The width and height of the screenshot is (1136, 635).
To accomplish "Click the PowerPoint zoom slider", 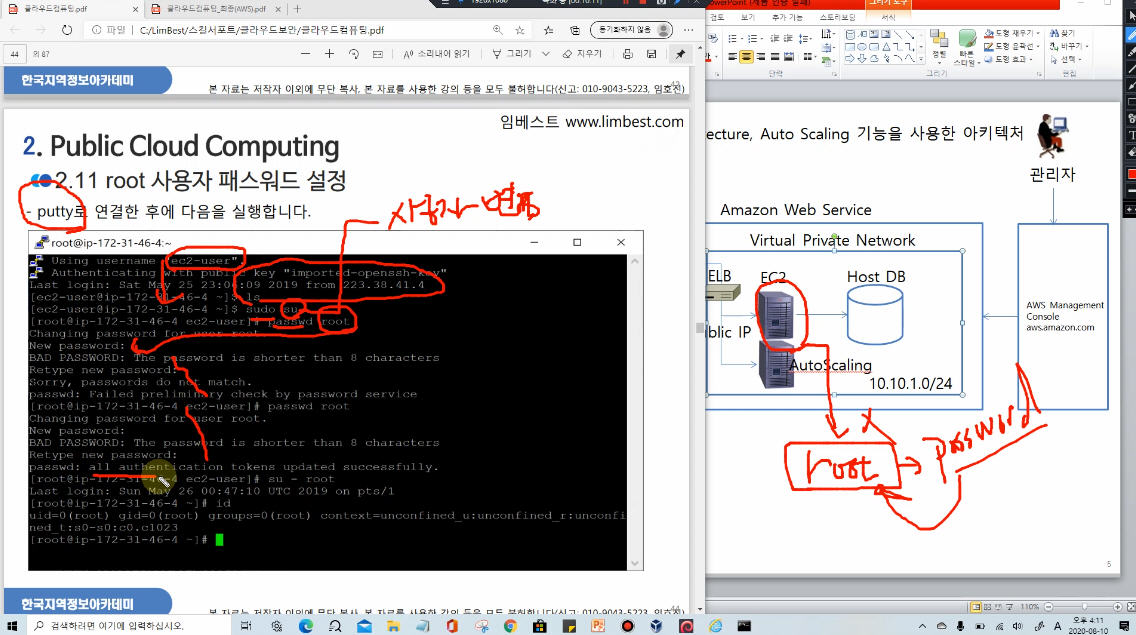I will pos(1083,607).
